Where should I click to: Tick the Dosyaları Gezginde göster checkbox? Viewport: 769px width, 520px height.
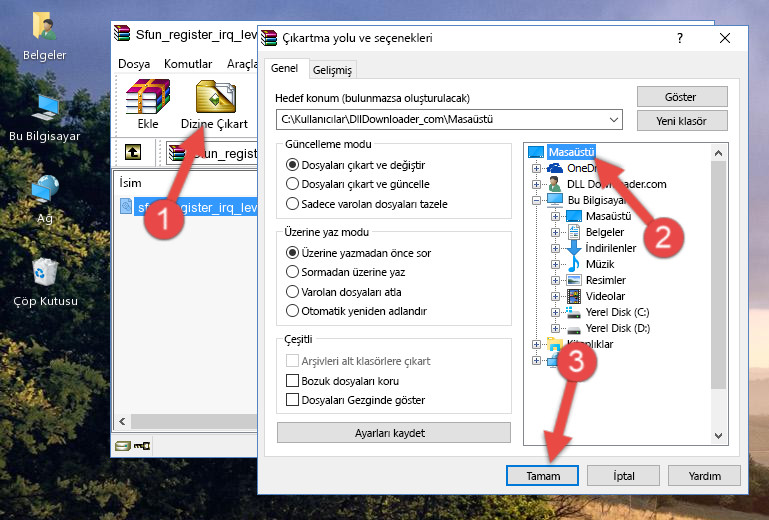pos(293,400)
